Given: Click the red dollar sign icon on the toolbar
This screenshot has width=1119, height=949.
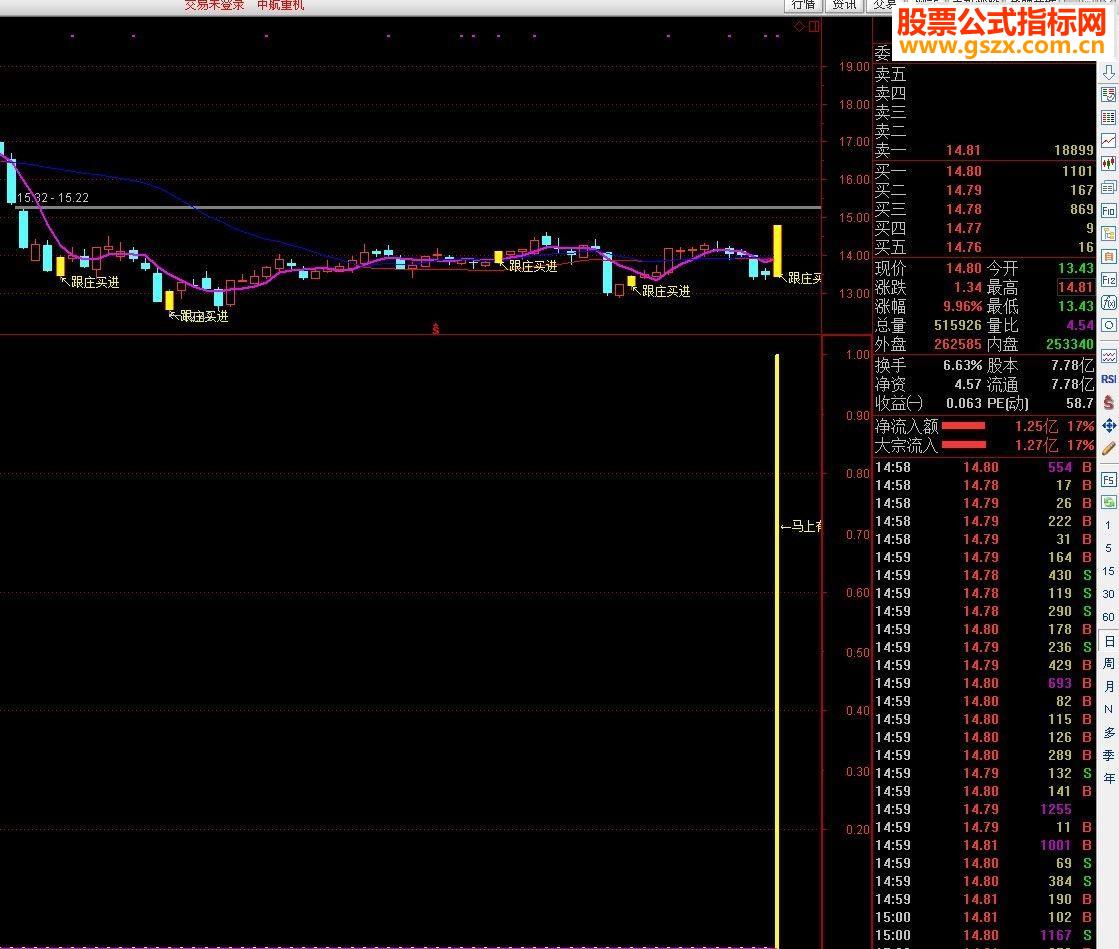Looking at the screenshot, I should tap(1108, 402).
